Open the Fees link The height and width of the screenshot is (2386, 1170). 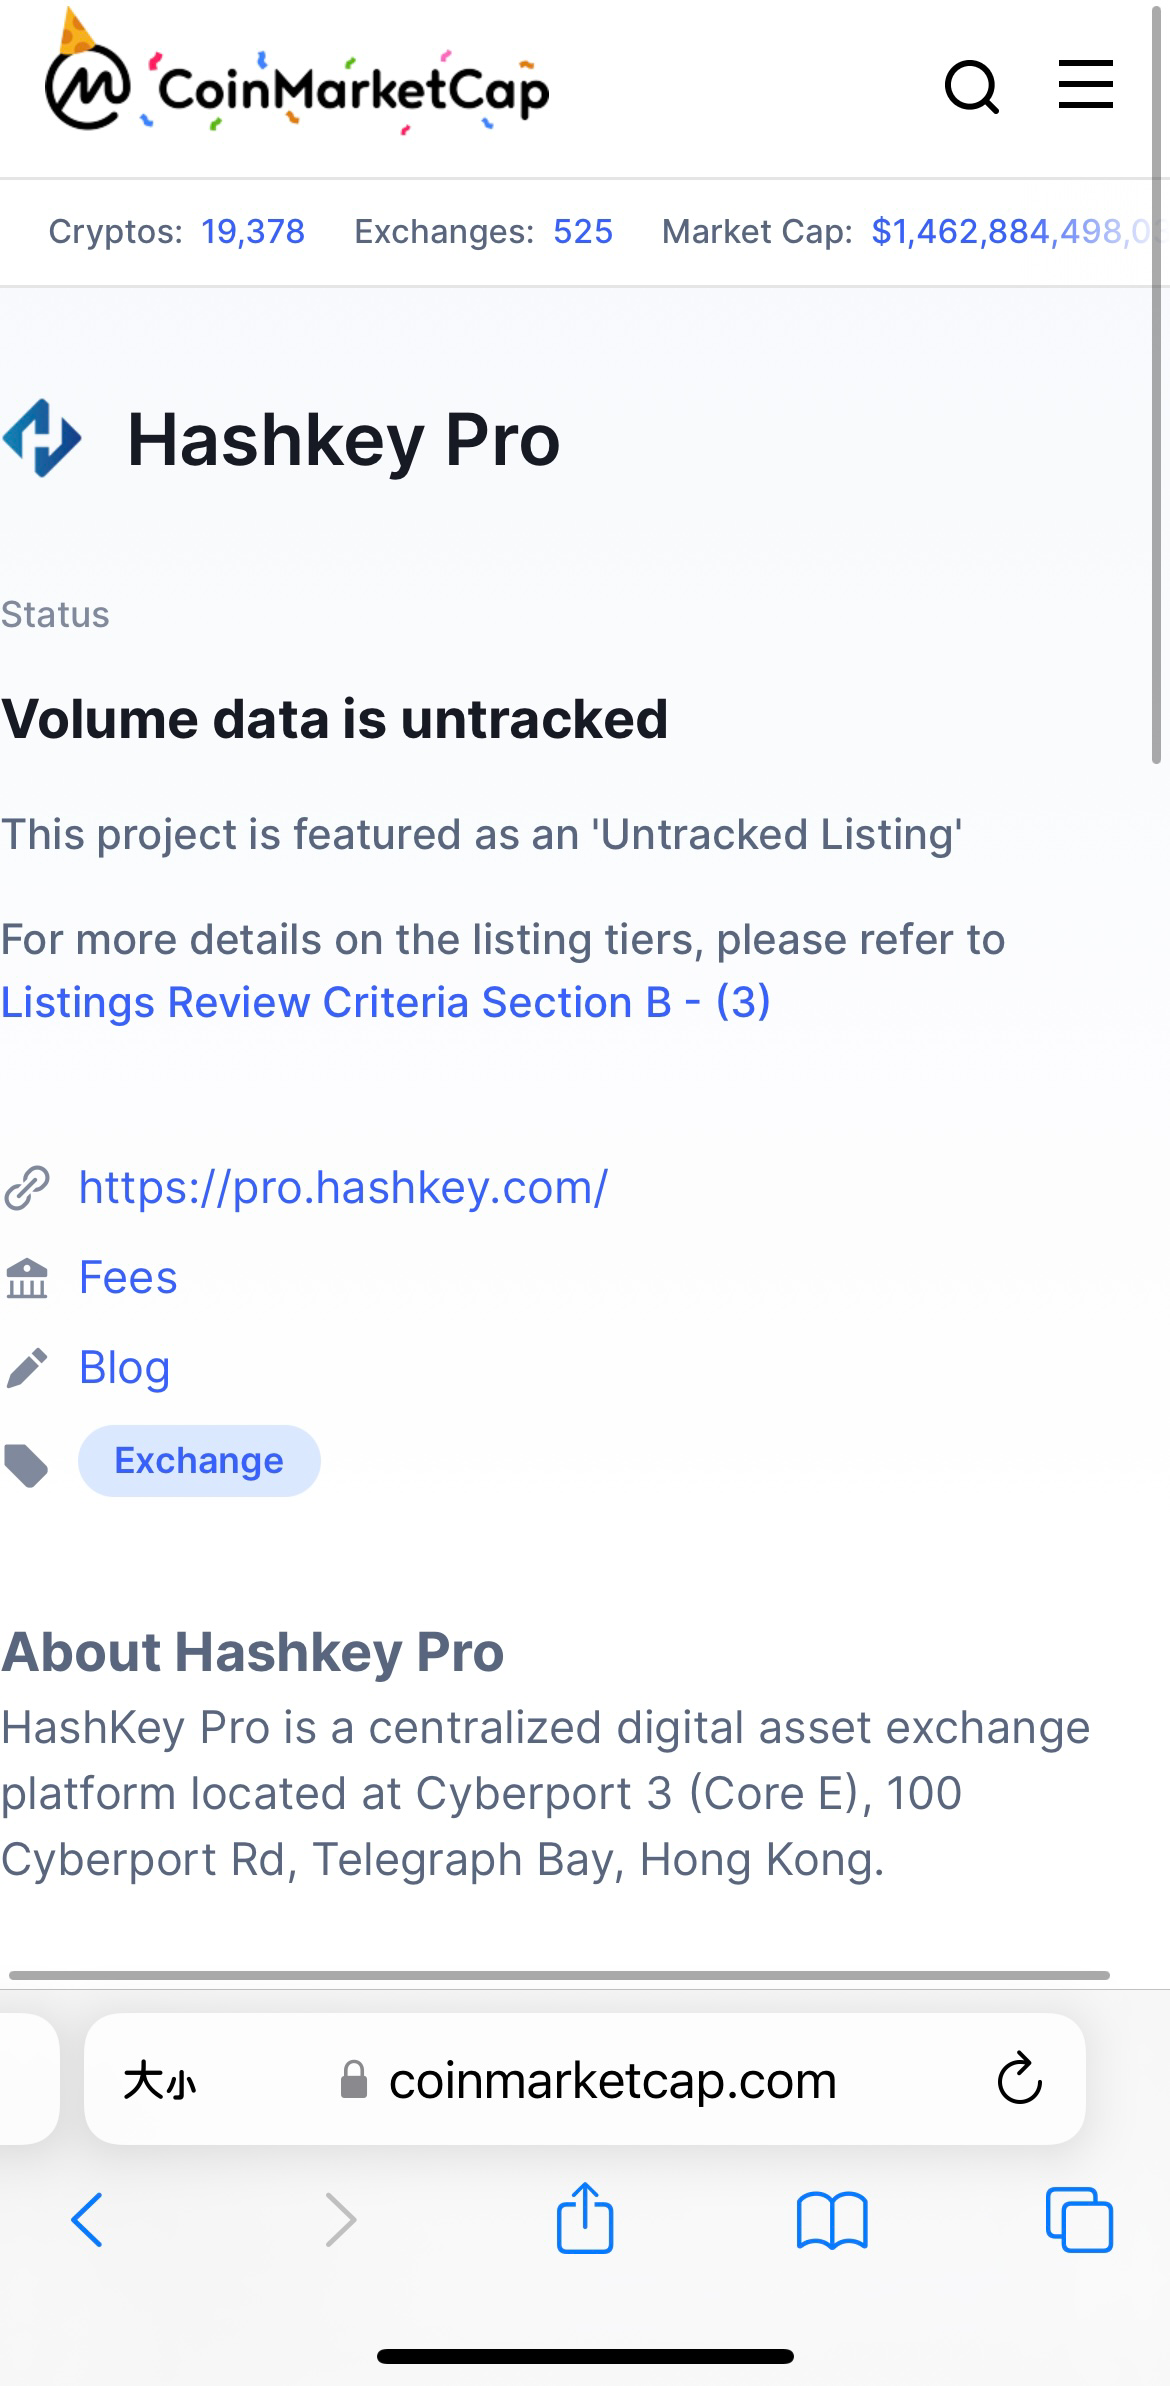128,1277
